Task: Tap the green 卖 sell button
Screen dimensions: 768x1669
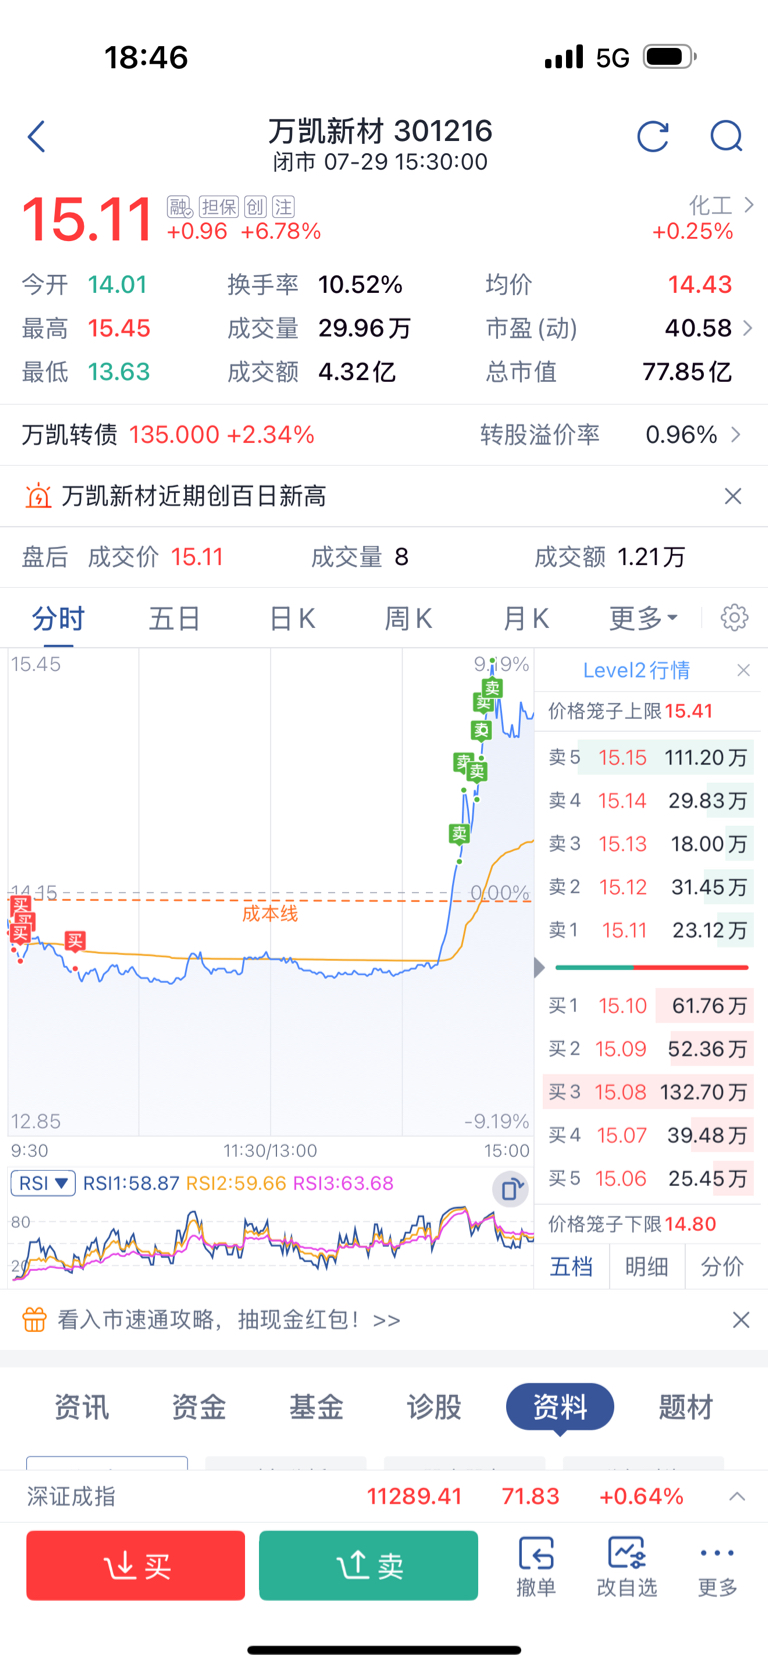Action: [368, 1565]
